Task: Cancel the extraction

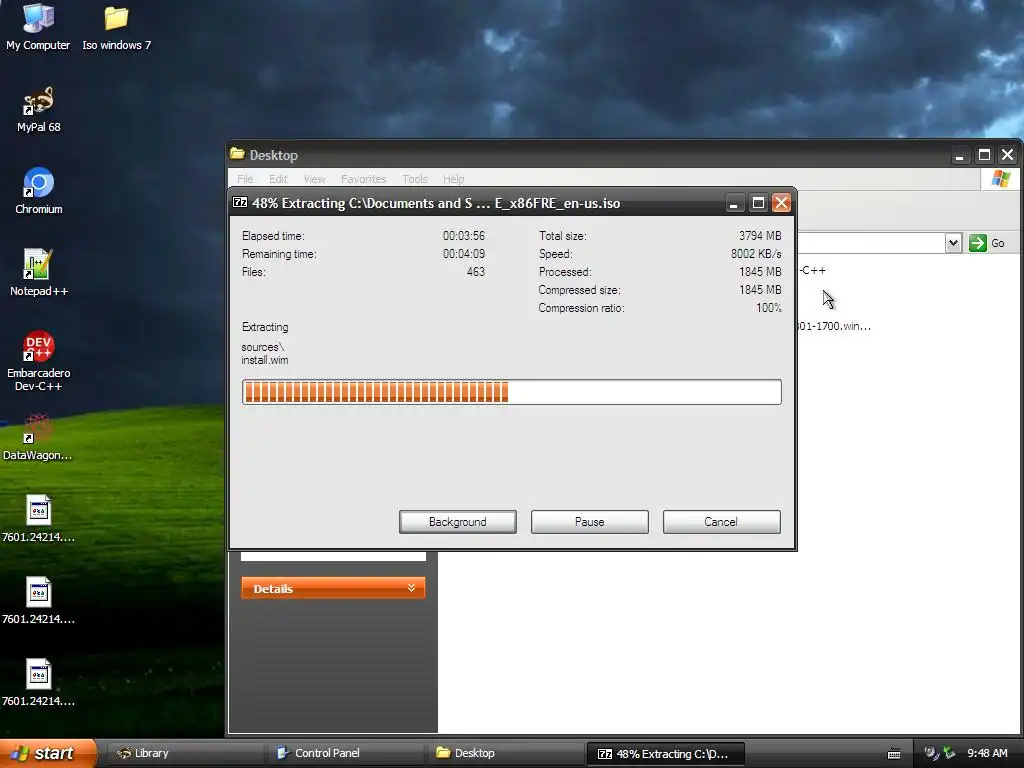Action: [x=722, y=522]
